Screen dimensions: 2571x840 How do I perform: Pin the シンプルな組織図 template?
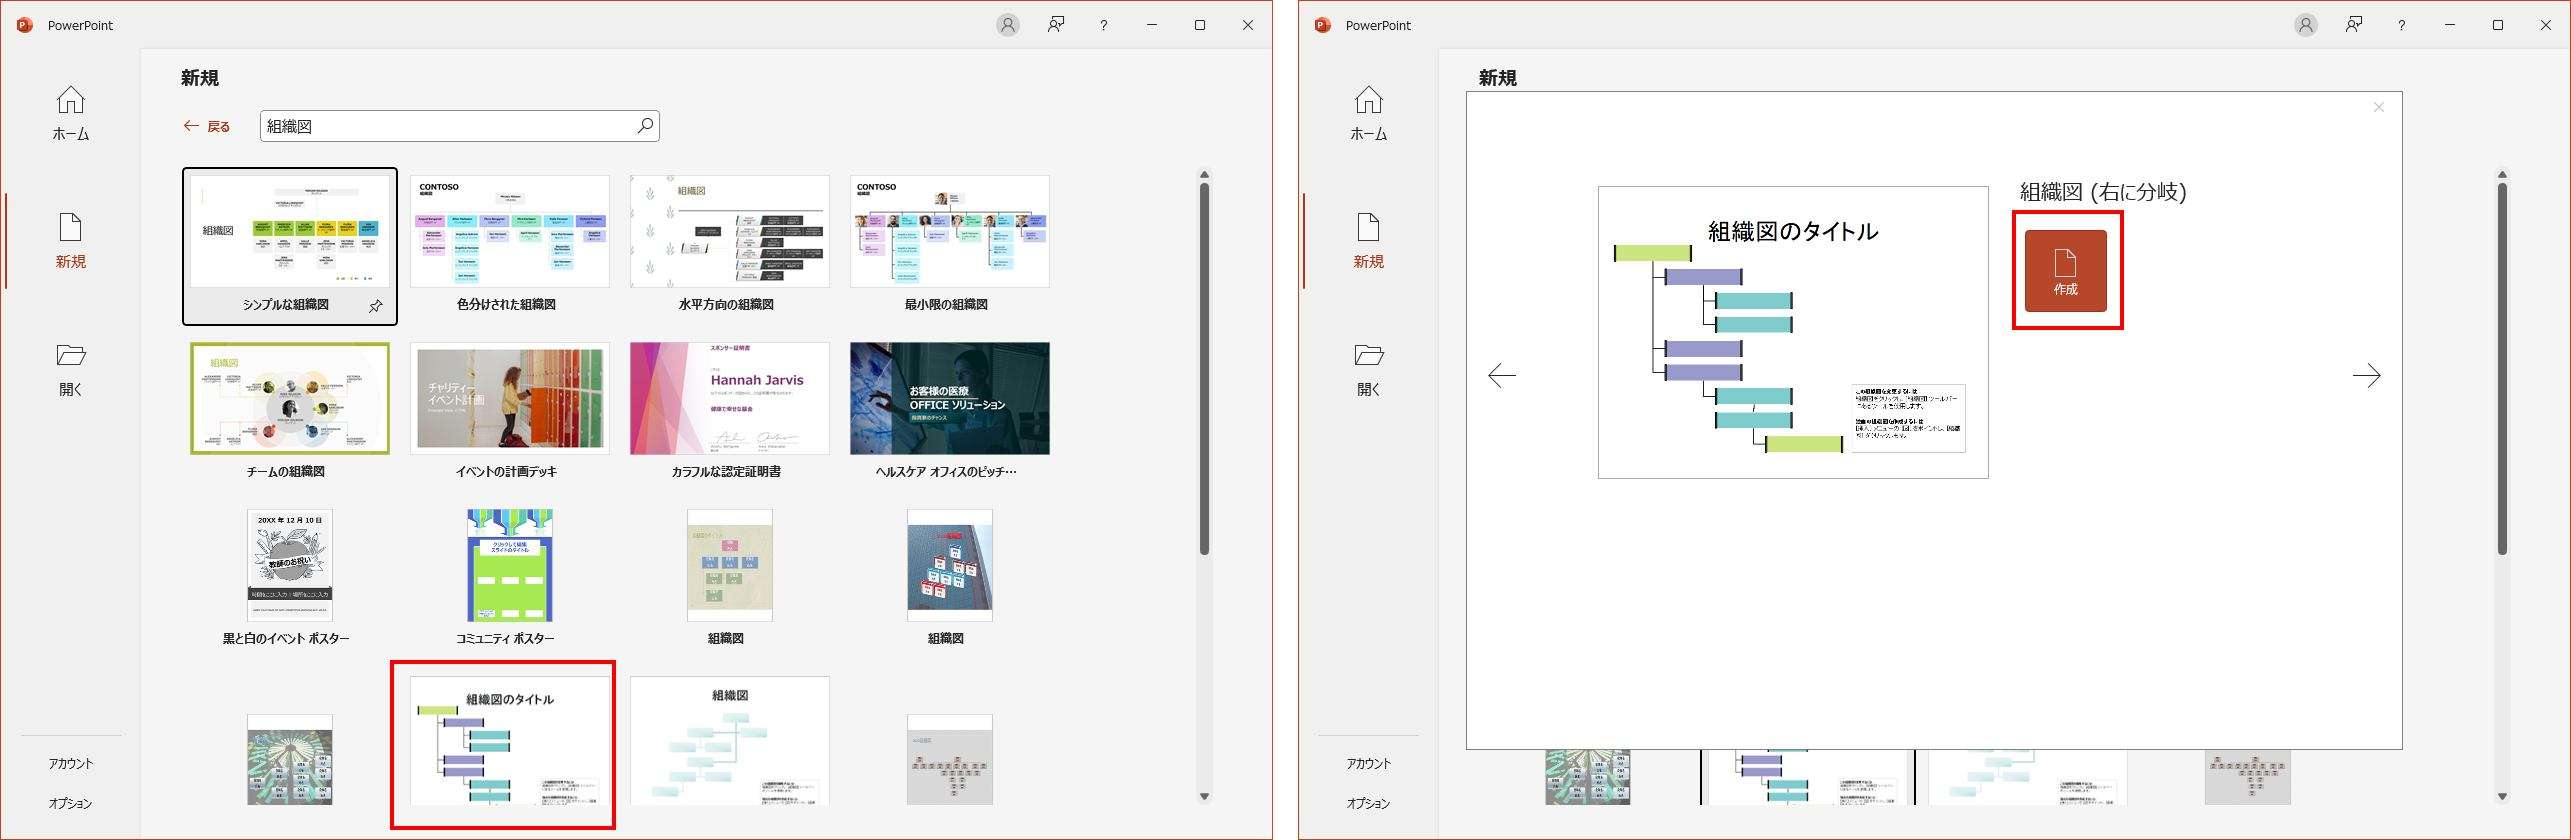click(376, 306)
